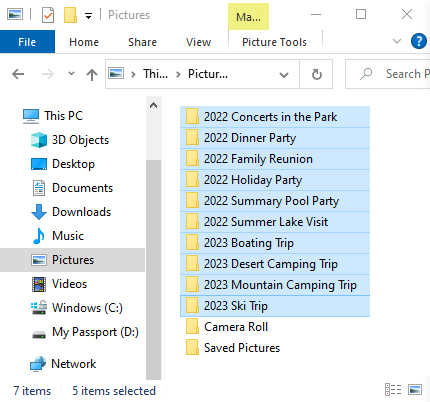
Task: Click the Pictures breadcrumb in address bar
Action: (208, 74)
